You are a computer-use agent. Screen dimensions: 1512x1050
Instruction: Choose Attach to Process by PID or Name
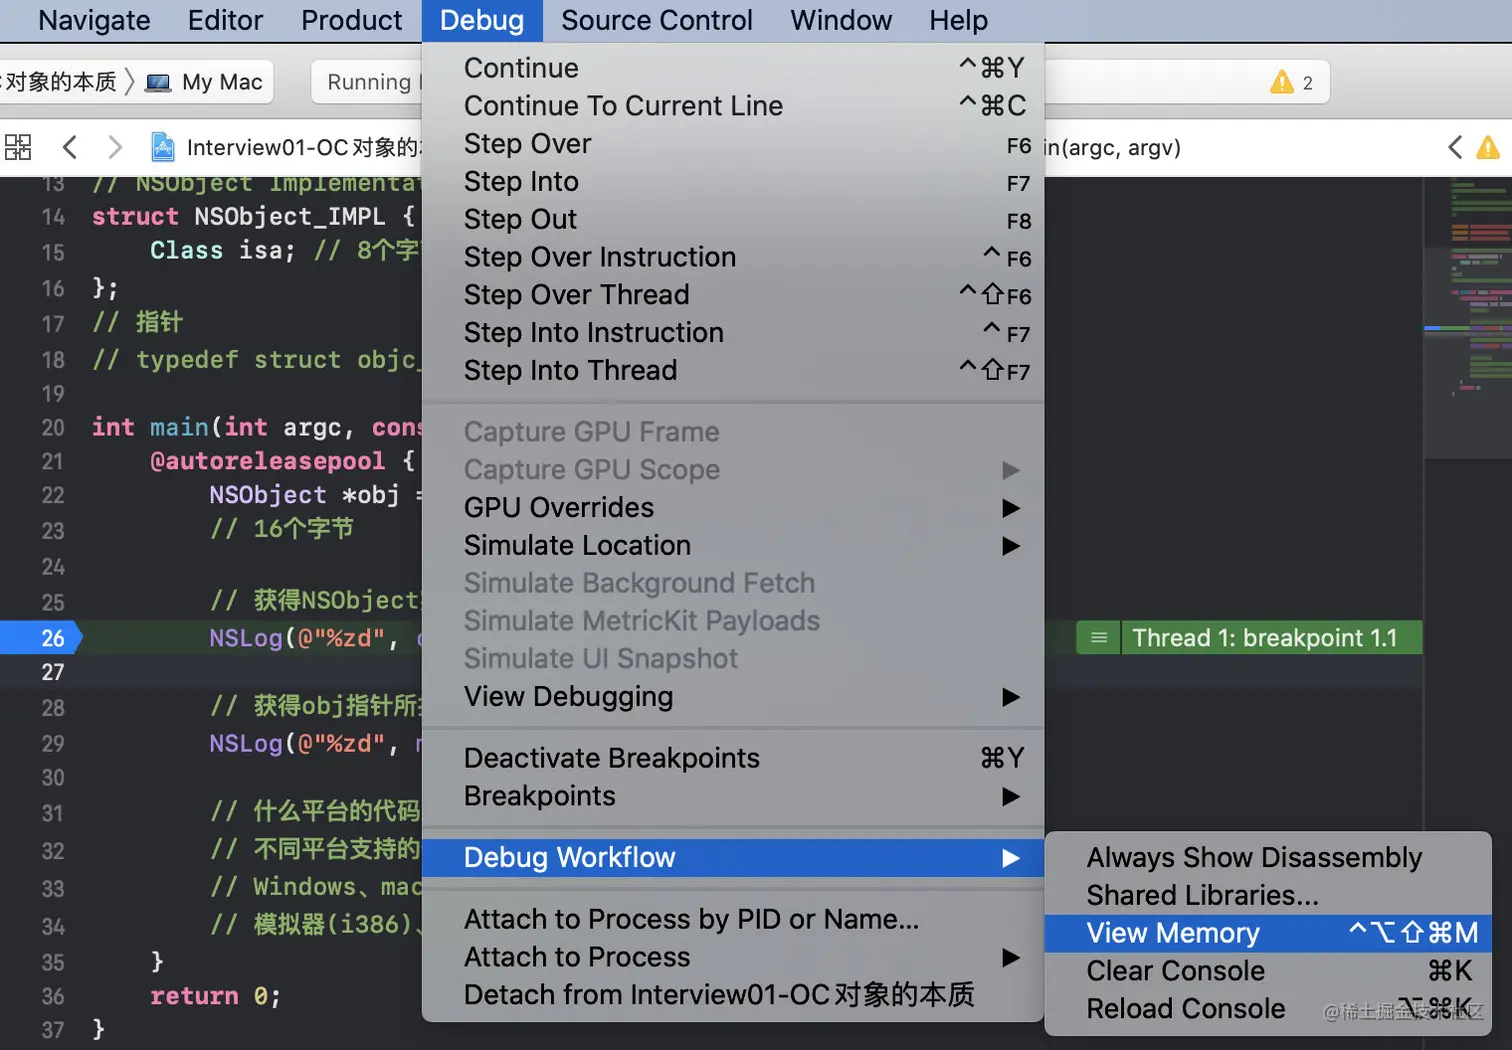(733, 920)
